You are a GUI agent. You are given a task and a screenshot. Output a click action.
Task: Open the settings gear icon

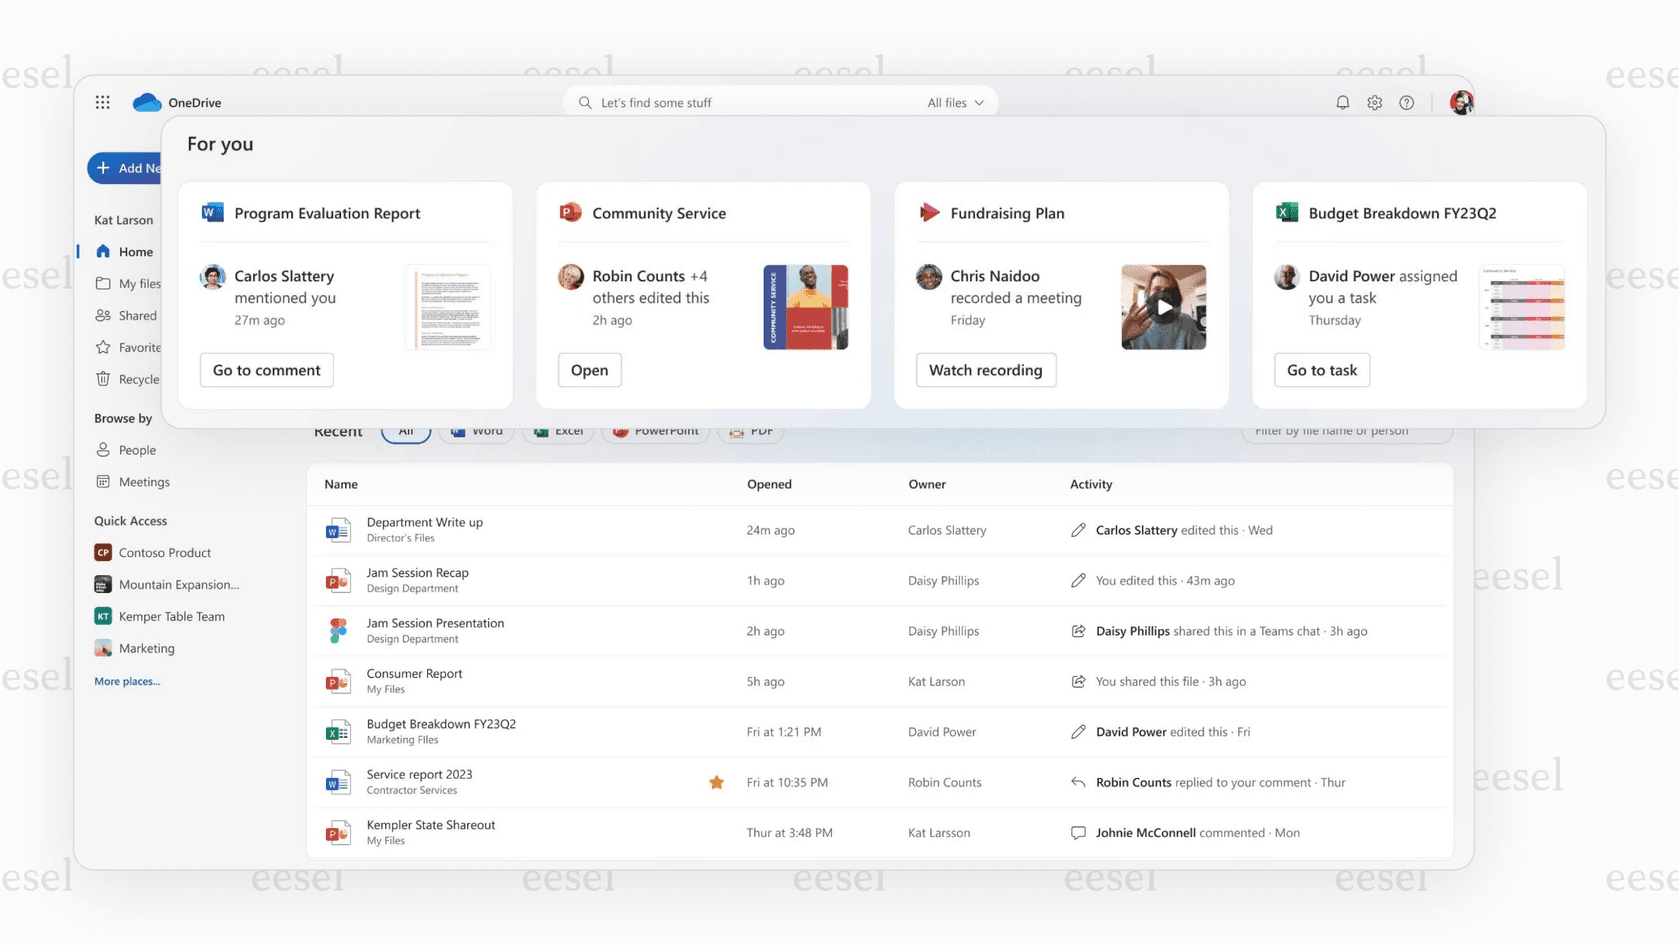click(1374, 102)
